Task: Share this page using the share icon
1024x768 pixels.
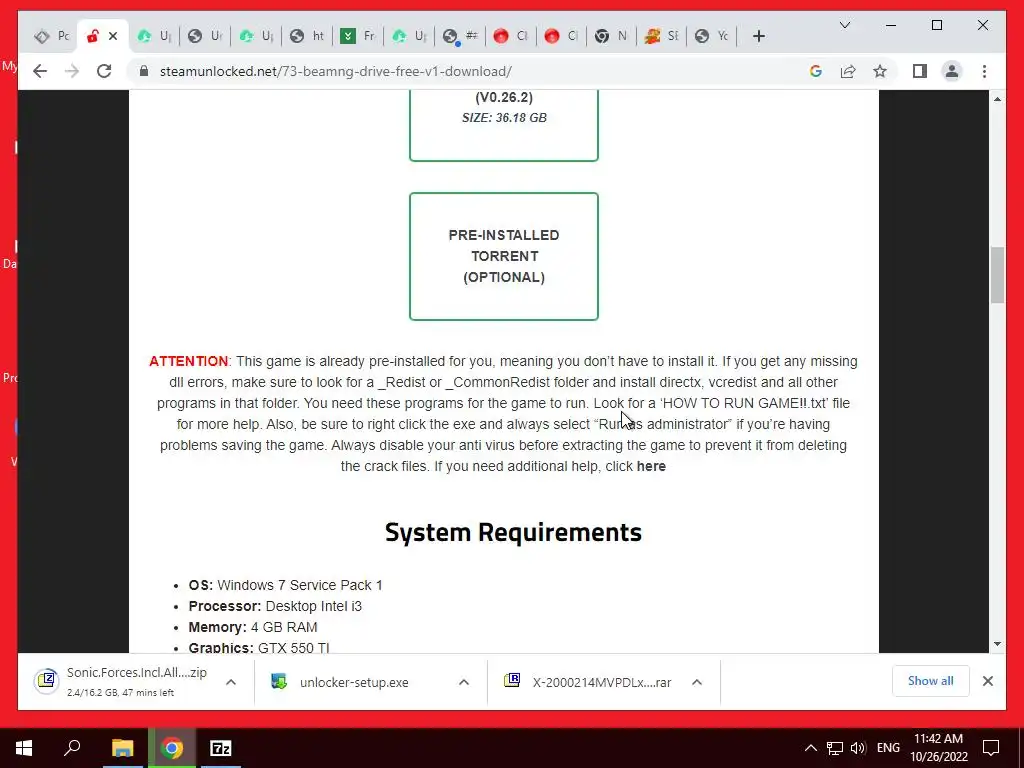Action: (848, 71)
